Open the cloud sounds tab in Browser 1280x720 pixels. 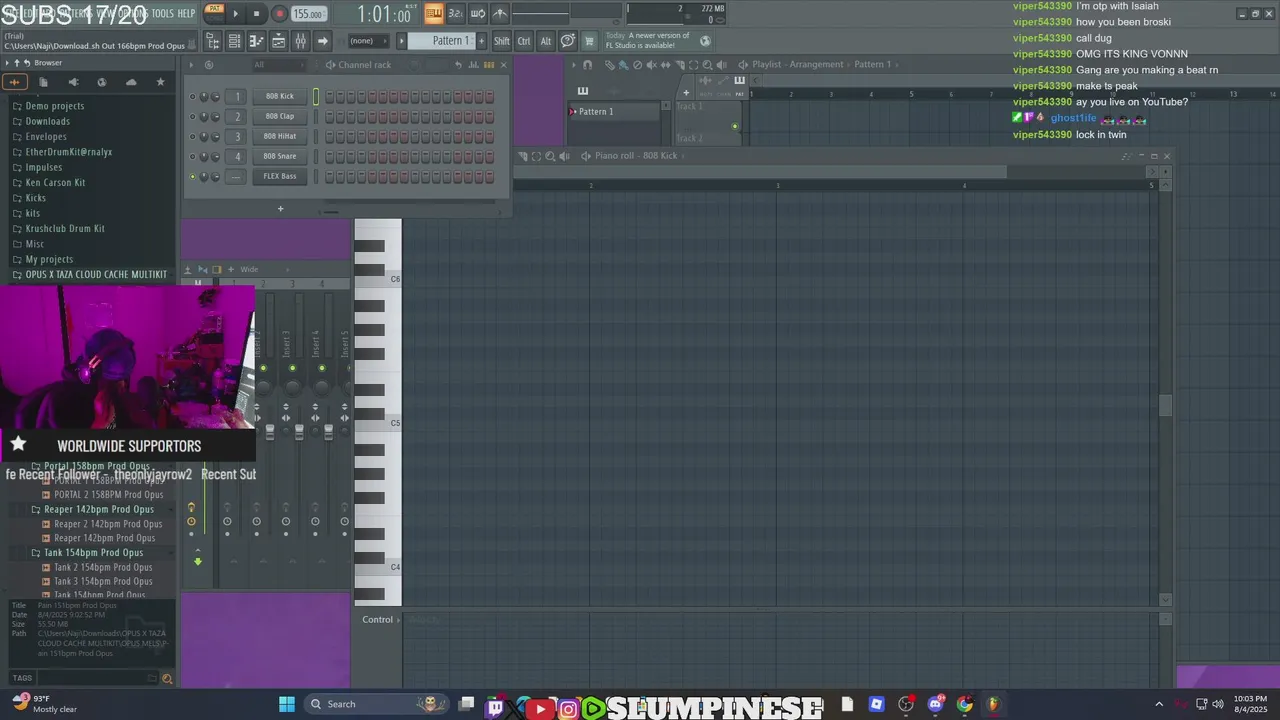tap(131, 82)
